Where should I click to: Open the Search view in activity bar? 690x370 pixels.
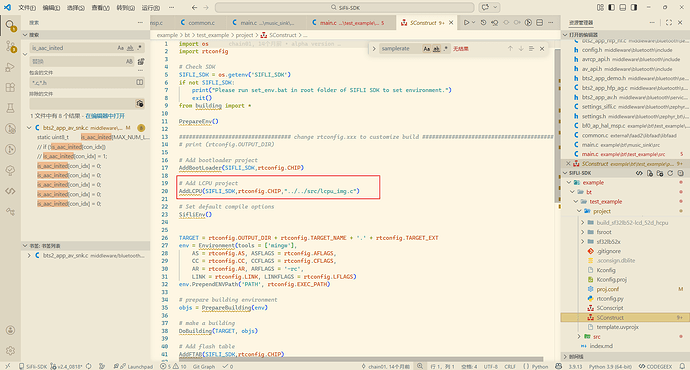(10, 26)
